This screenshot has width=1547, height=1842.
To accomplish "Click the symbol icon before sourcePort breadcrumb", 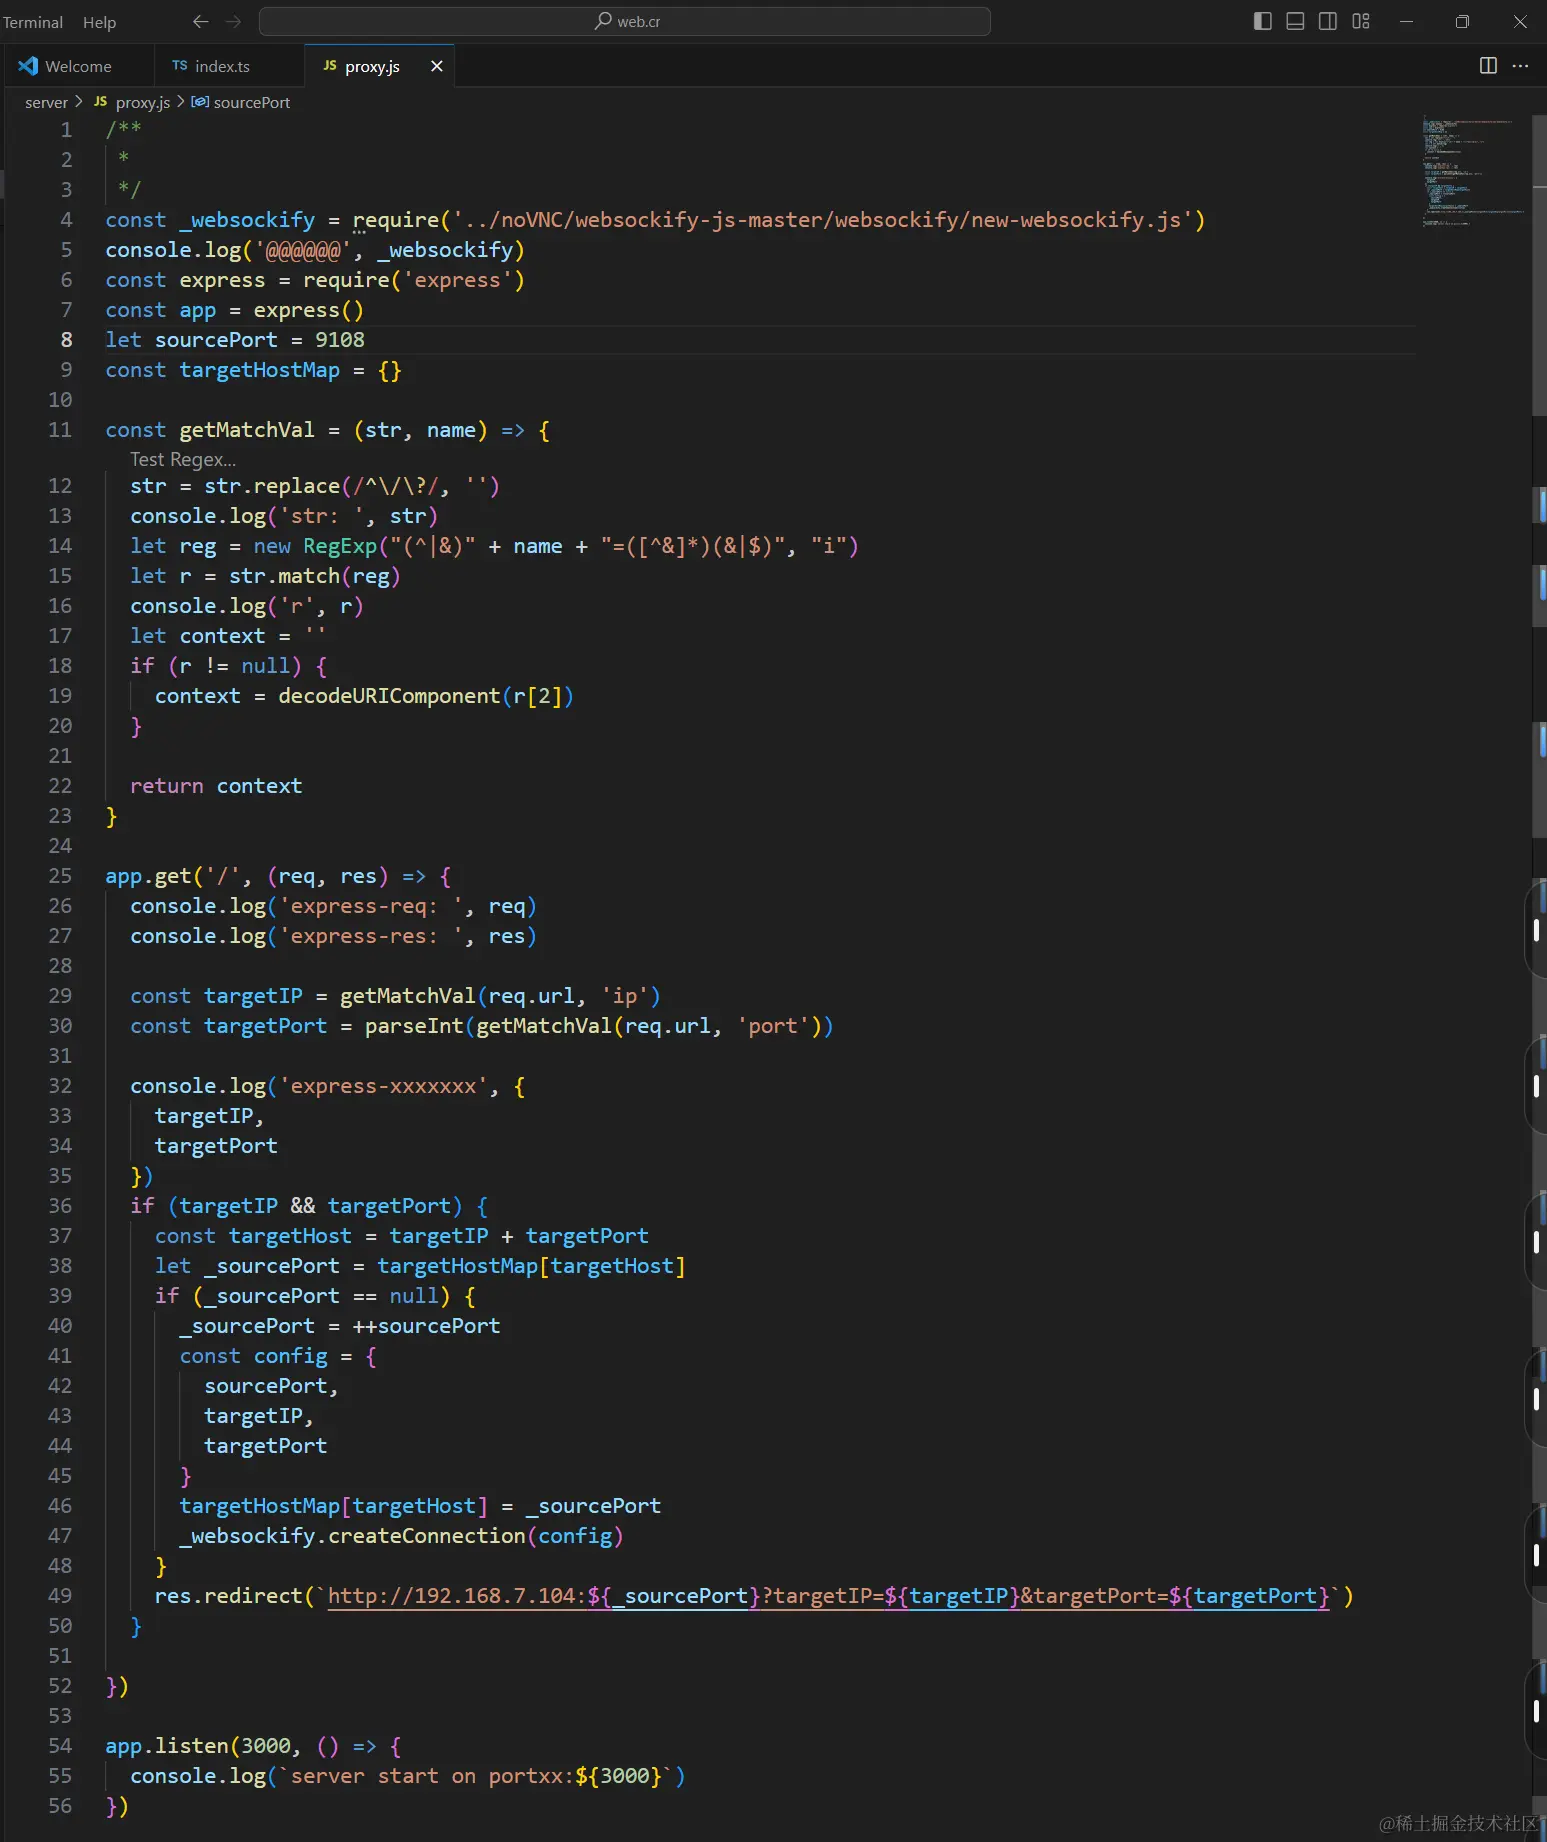I will coord(200,101).
